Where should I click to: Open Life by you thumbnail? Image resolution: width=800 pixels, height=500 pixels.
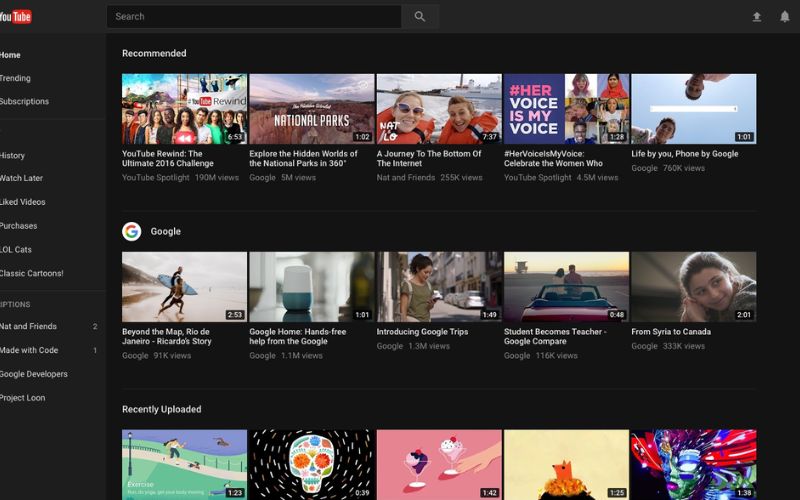[694, 109]
